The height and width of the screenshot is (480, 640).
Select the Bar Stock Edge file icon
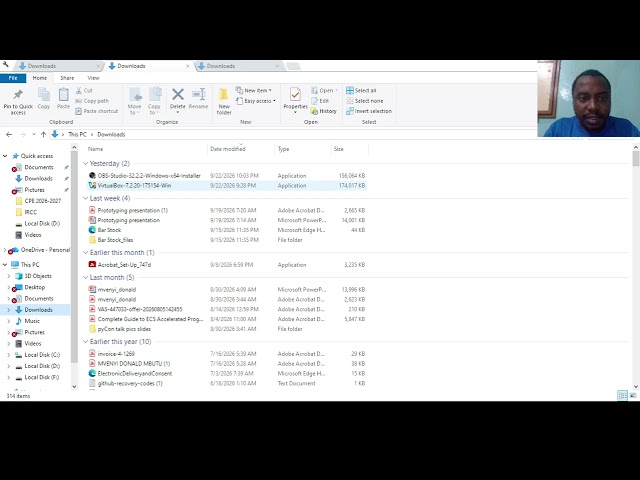tap(92, 230)
